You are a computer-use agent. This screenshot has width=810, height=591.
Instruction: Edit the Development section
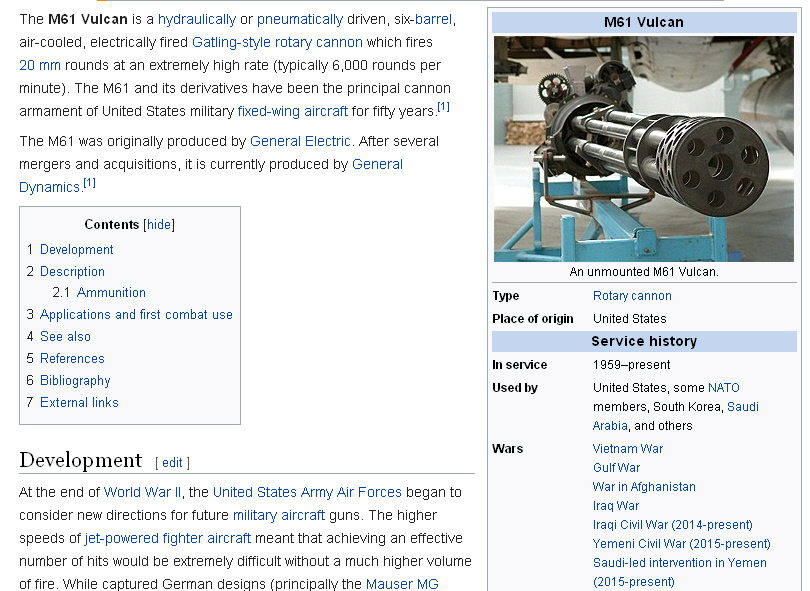tap(172, 462)
